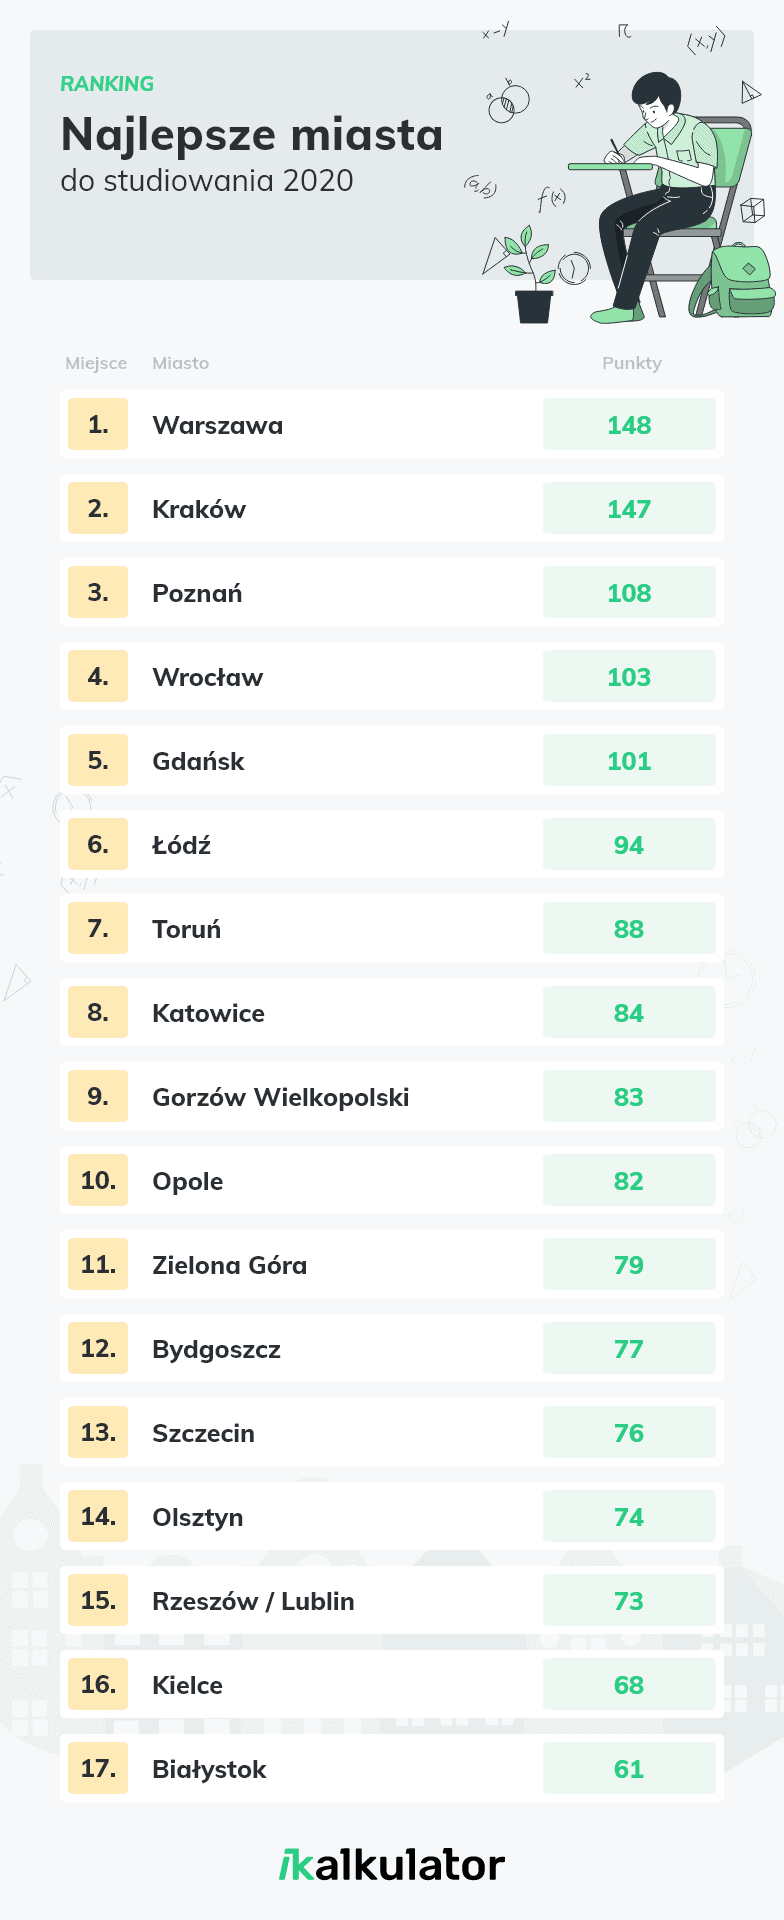784x1920 pixels.
Task: Select the Zielona Góra city name
Action: click(230, 1265)
